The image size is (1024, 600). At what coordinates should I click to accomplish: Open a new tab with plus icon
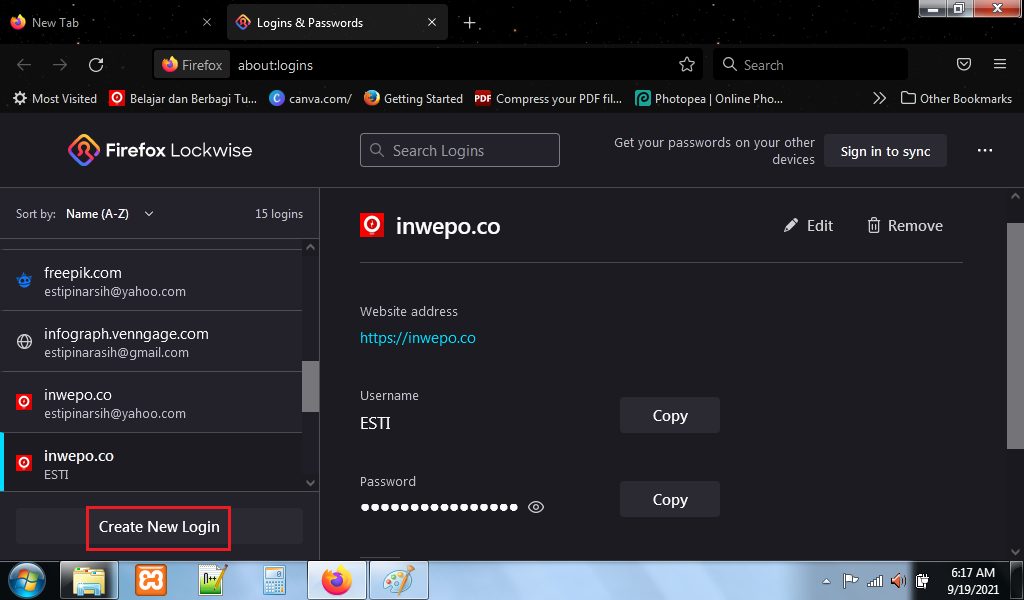point(469,23)
